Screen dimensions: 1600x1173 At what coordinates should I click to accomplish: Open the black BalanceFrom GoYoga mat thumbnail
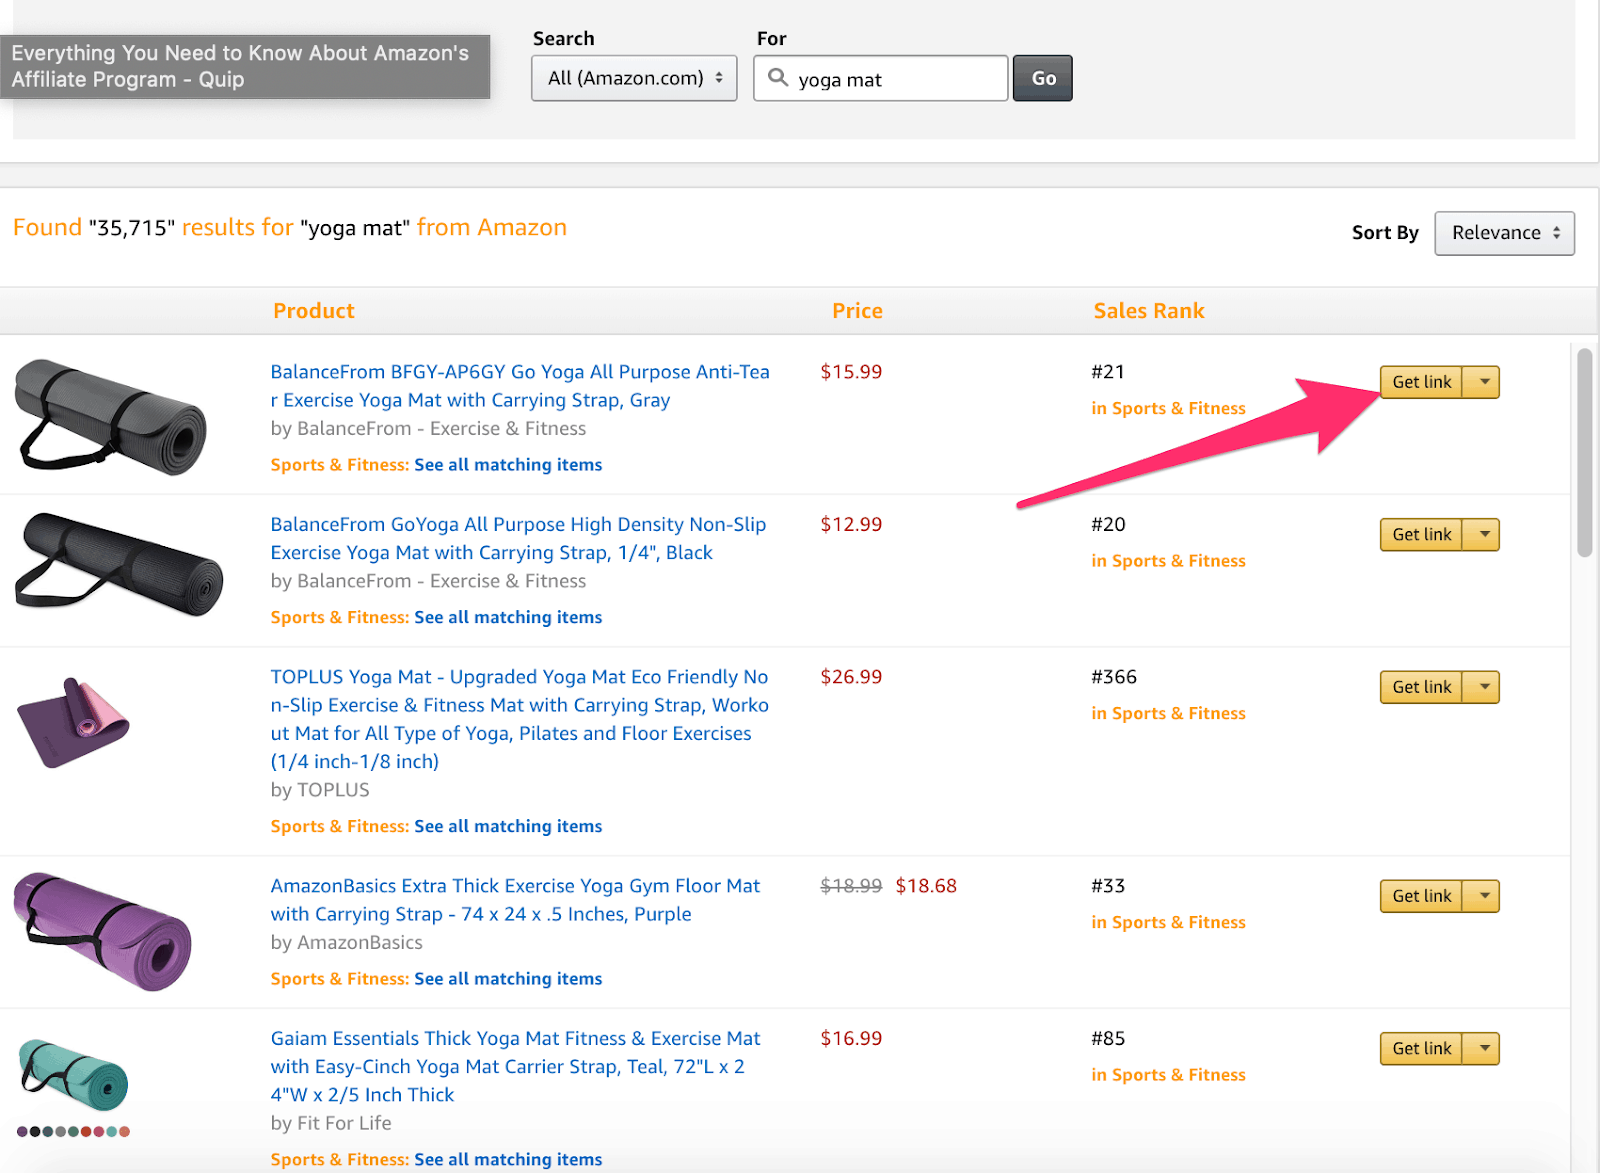pos(118,565)
